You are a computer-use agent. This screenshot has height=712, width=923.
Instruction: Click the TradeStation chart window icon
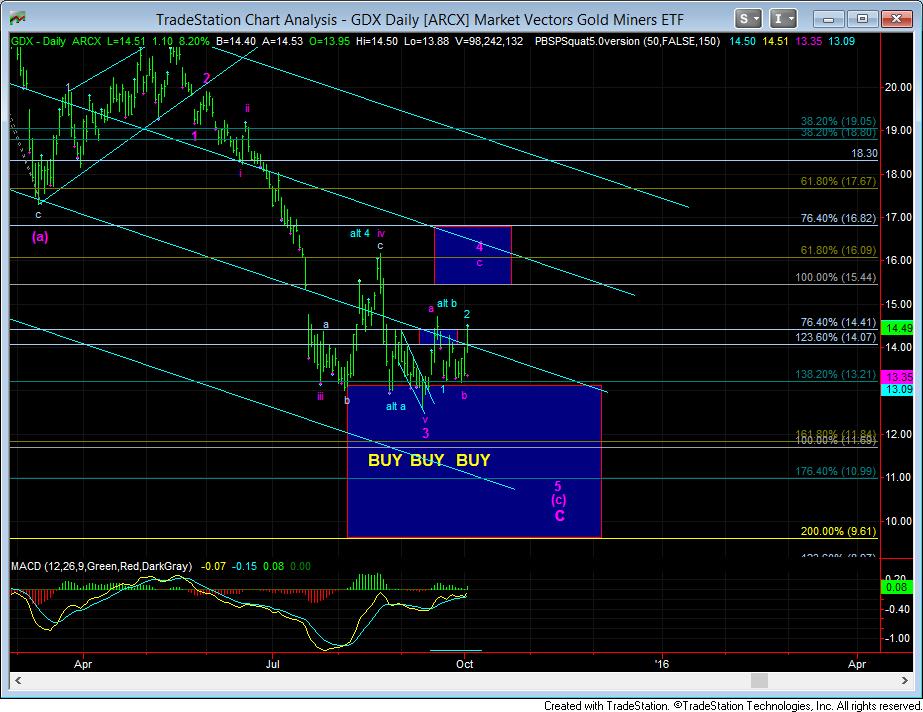(x=18, y=18)
